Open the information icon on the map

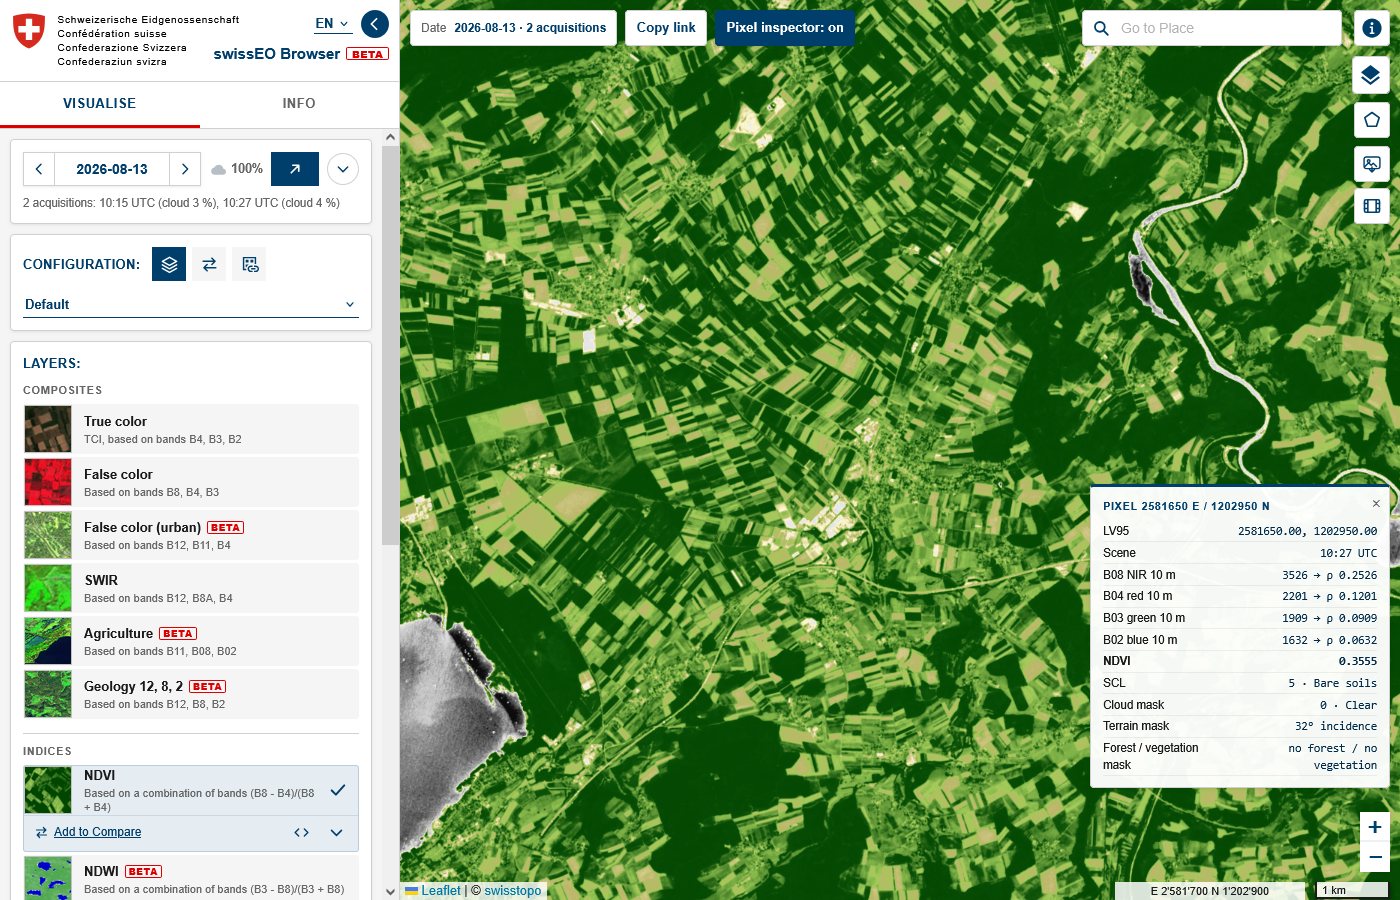pyautogui.click(x=1372, y=28)
